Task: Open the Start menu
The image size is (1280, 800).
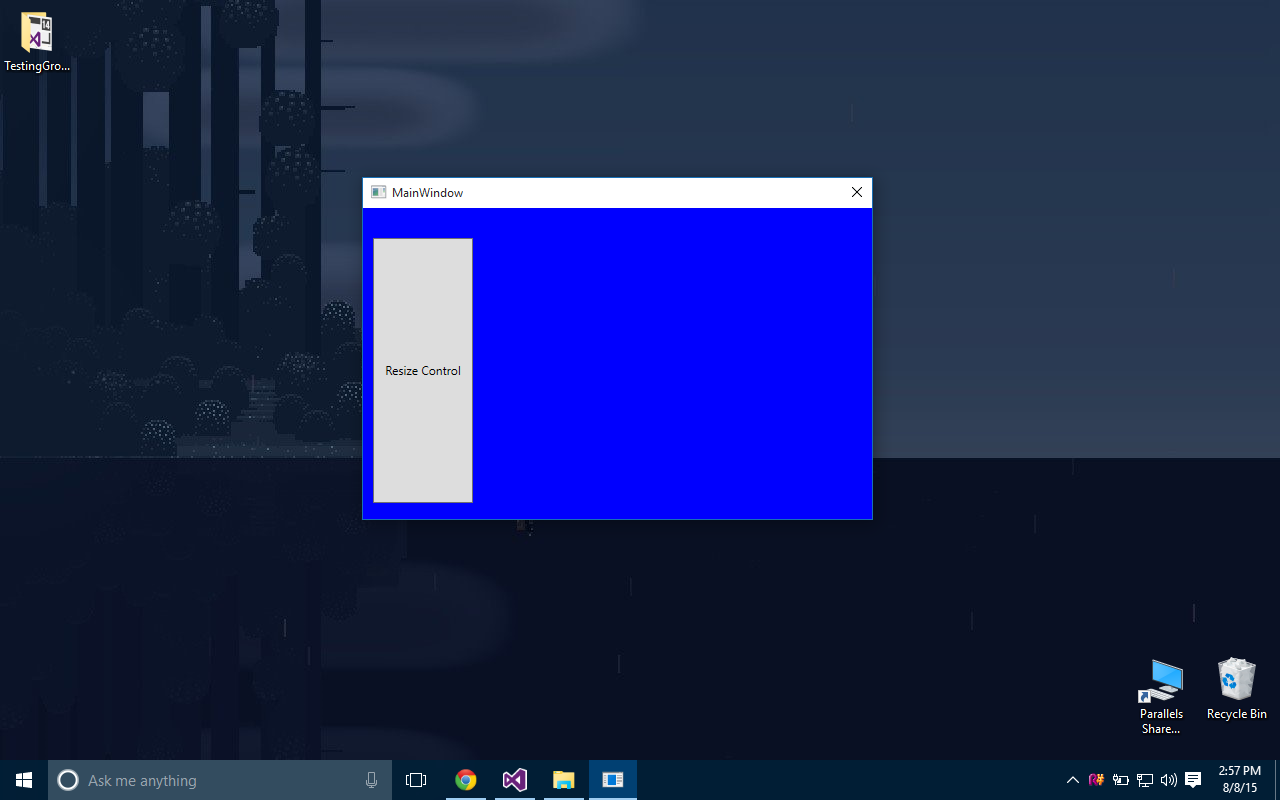Action: pos(22,780)
